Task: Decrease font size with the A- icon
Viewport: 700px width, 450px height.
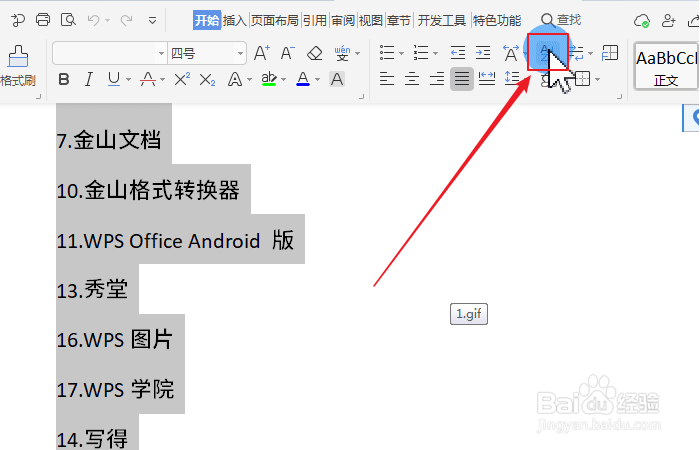Action: click(288, 53)
